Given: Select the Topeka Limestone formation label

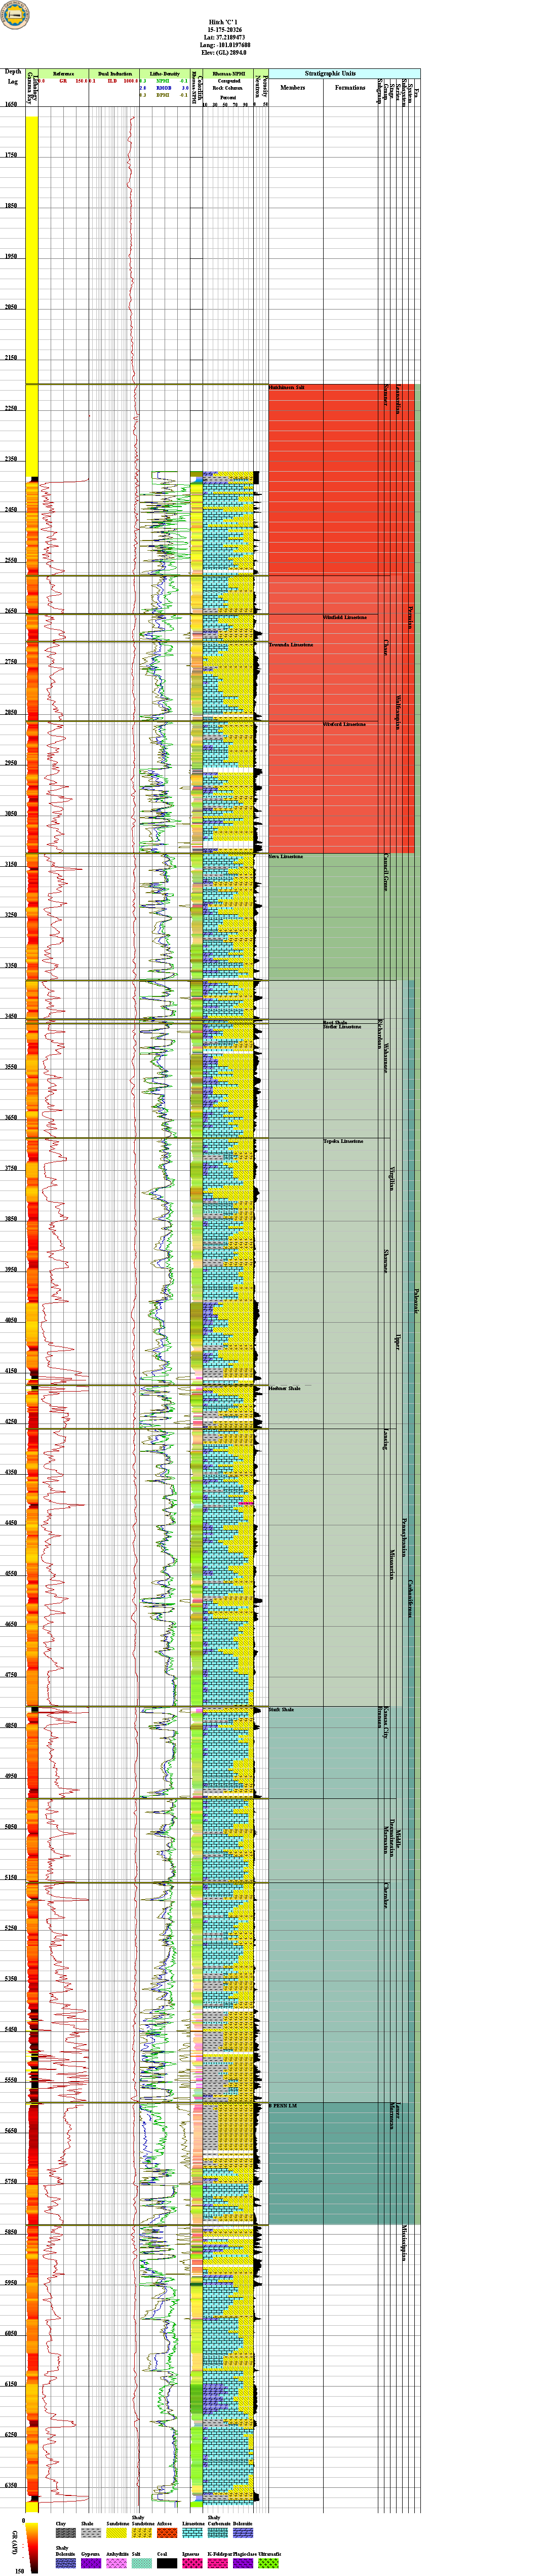Looking at the screenshot, I should click(343, 1141).
